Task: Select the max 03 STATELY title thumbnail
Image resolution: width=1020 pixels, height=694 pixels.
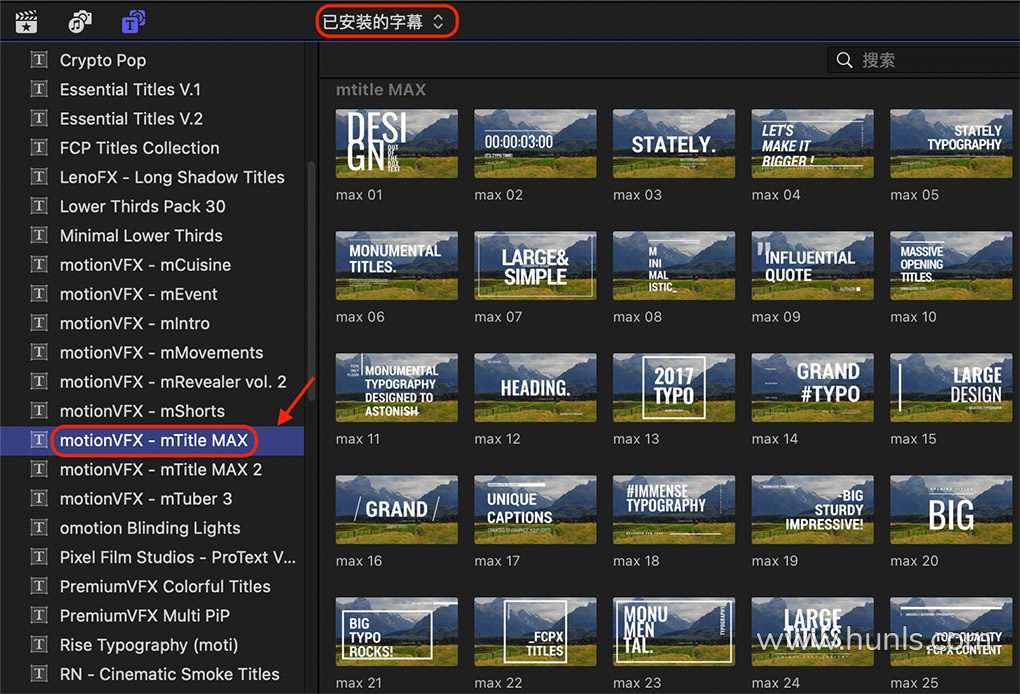Action: pyautogui.click(x=674, y=144)
